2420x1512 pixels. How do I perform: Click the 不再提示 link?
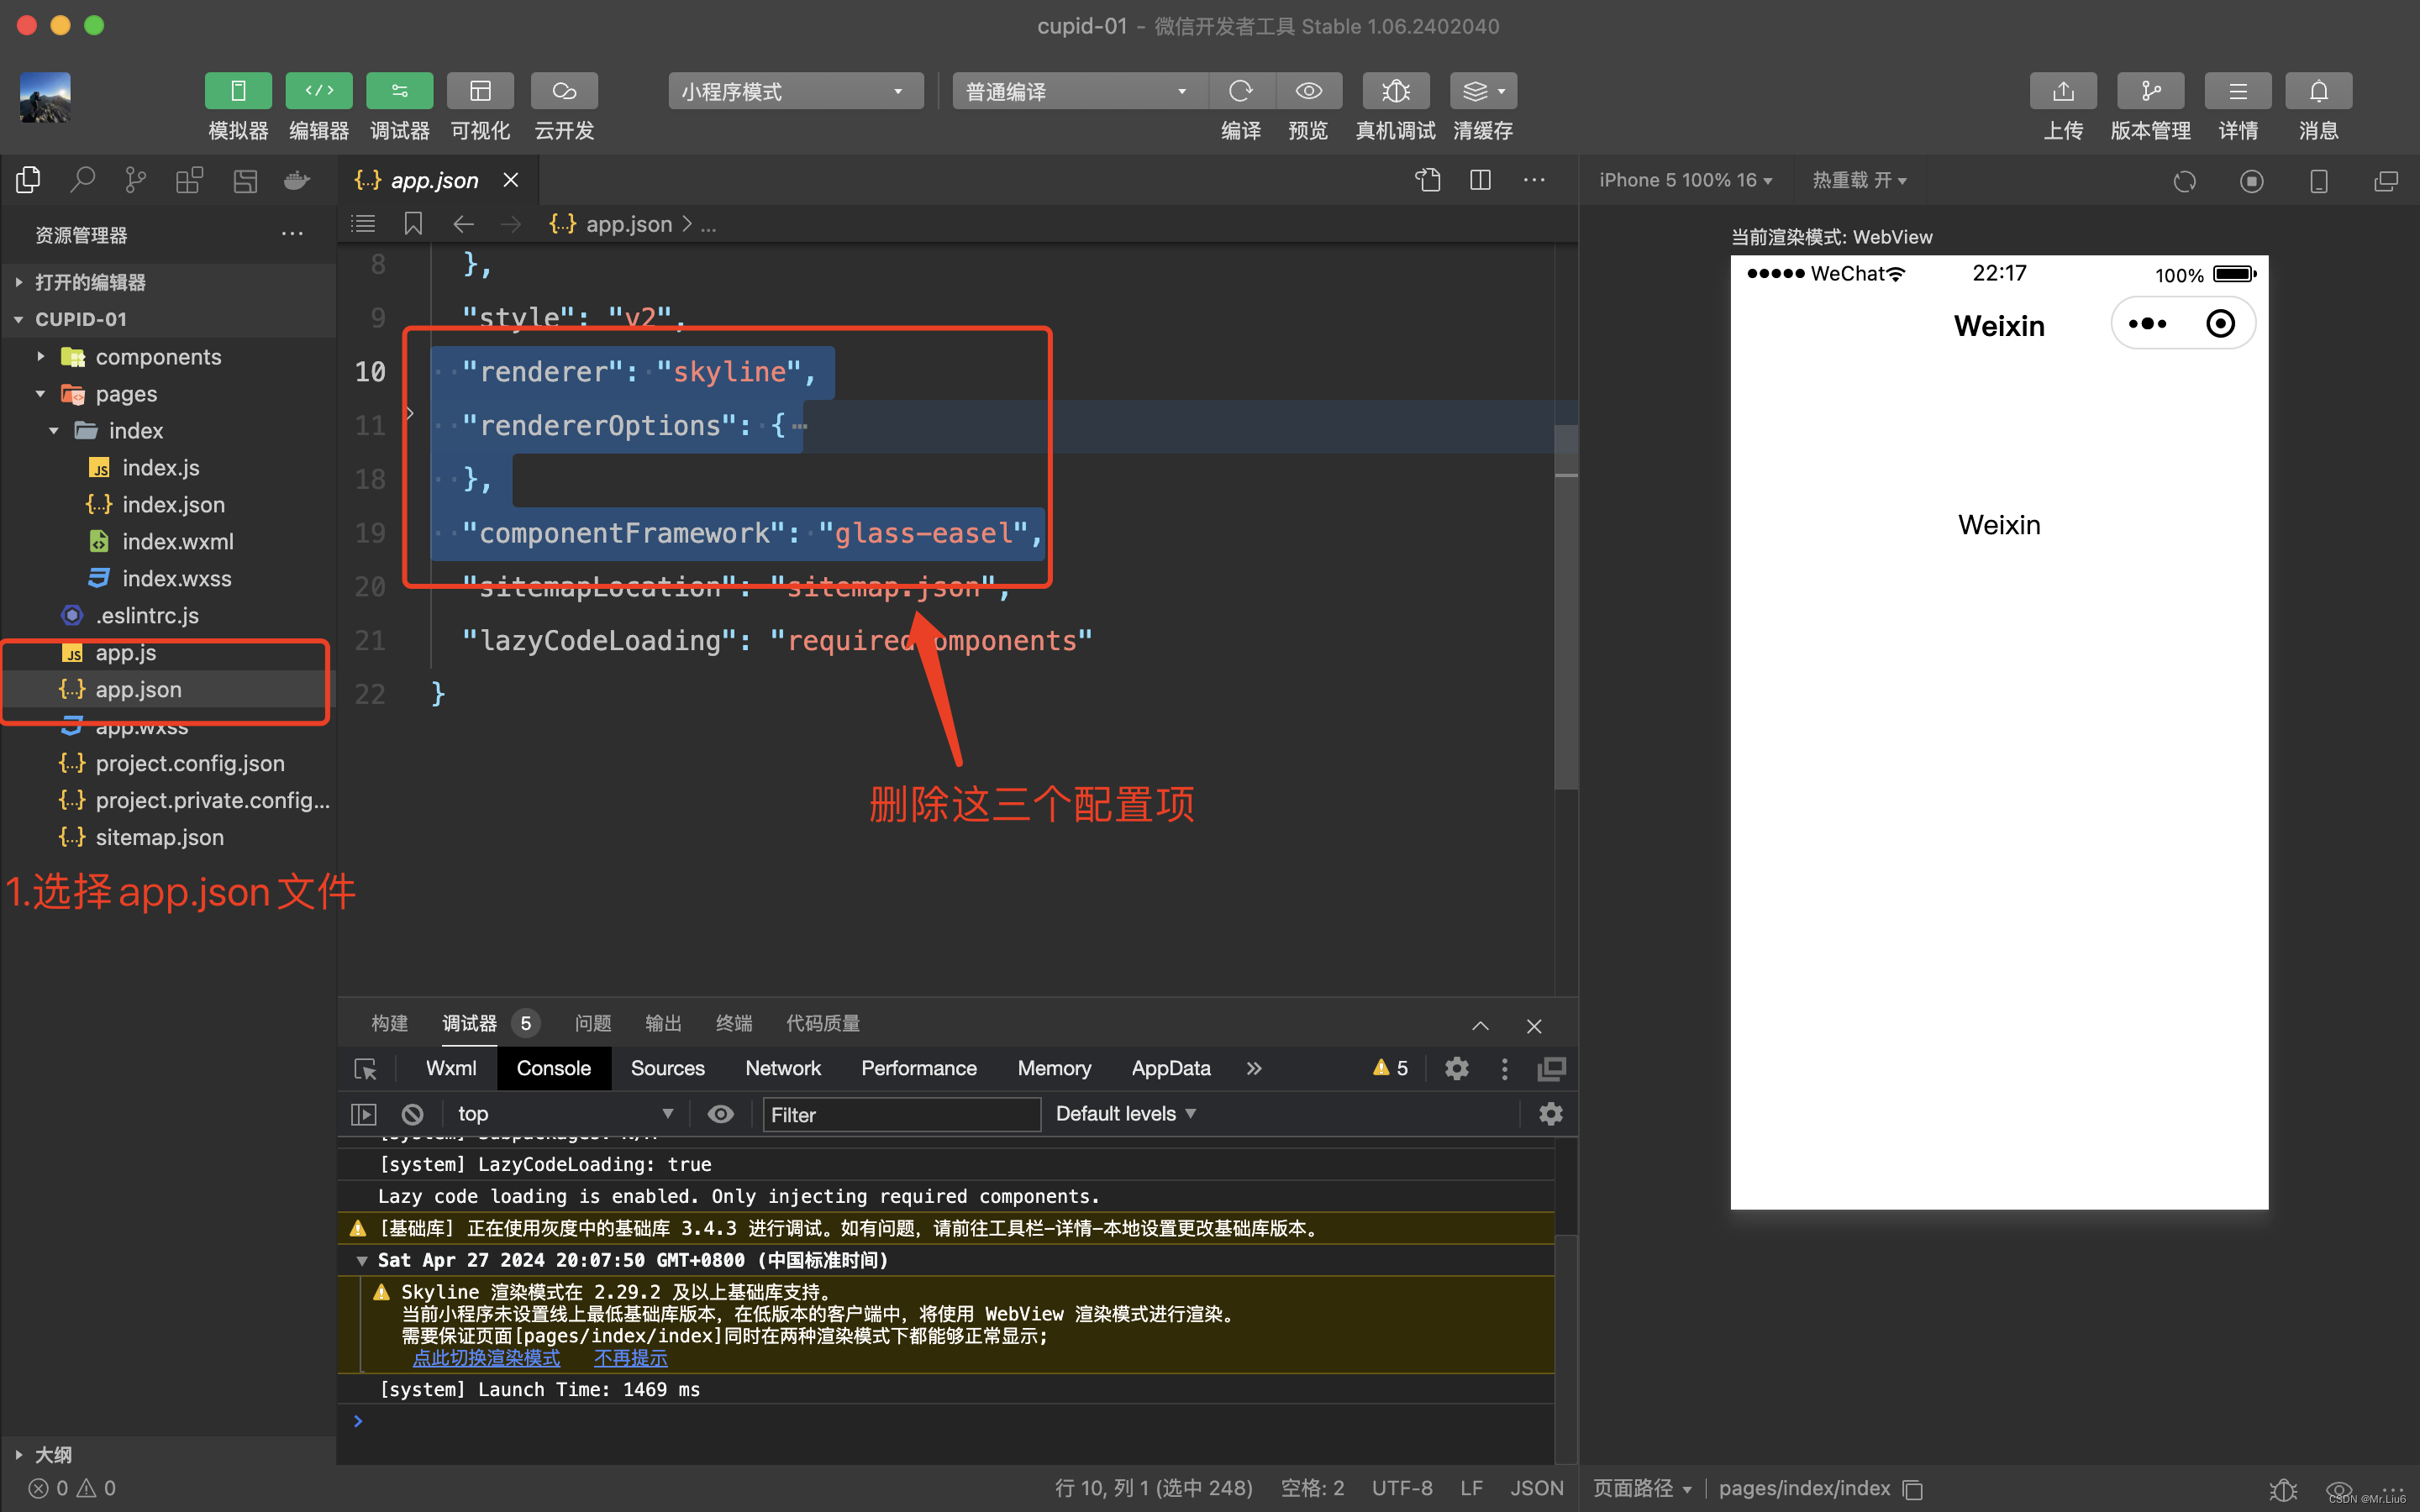point(630,1358)
